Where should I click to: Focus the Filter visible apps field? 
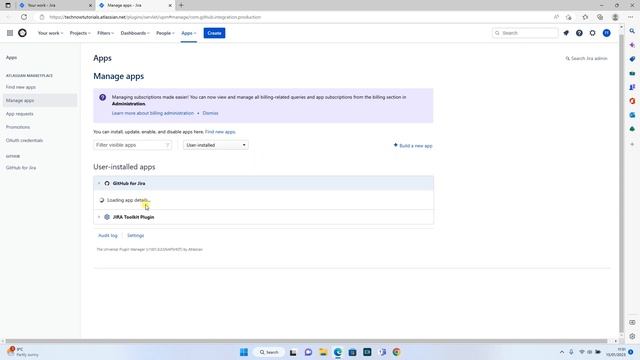click(133, 145)
